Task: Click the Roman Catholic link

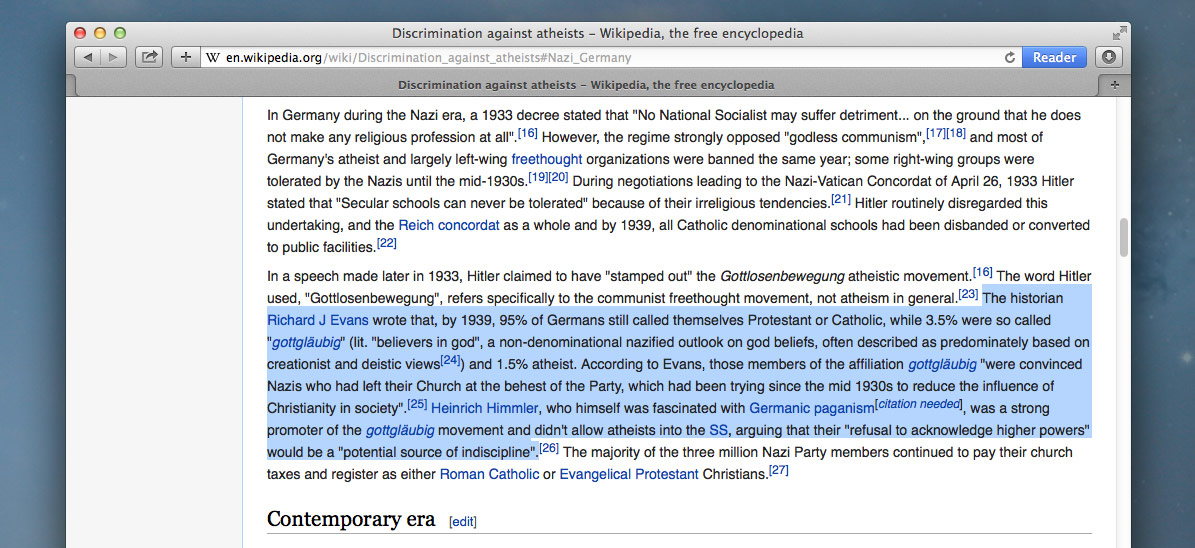Action: point(489,474)
